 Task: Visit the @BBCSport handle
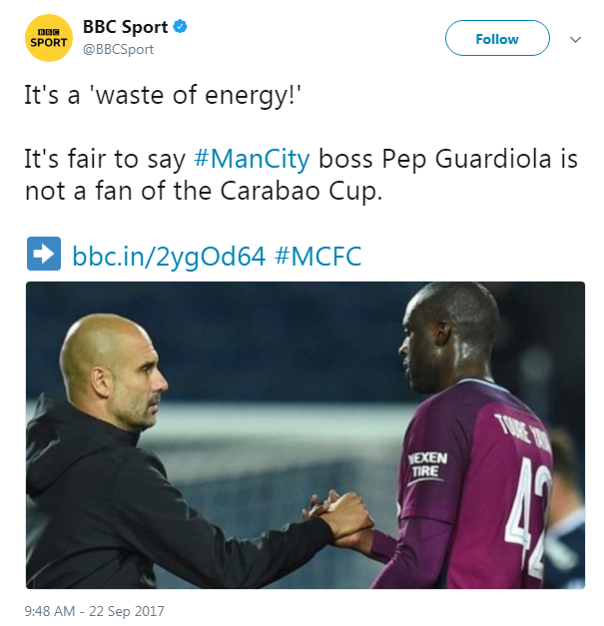[x=118, y=50]
